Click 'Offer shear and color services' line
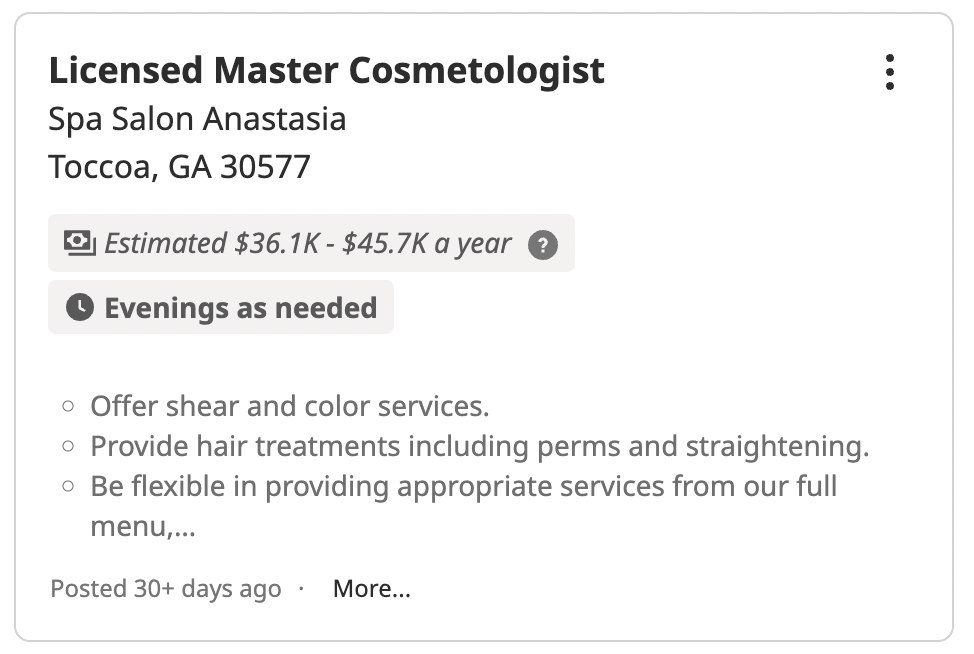The width and height of the screenshot is (974, 654). pos(289,407)
